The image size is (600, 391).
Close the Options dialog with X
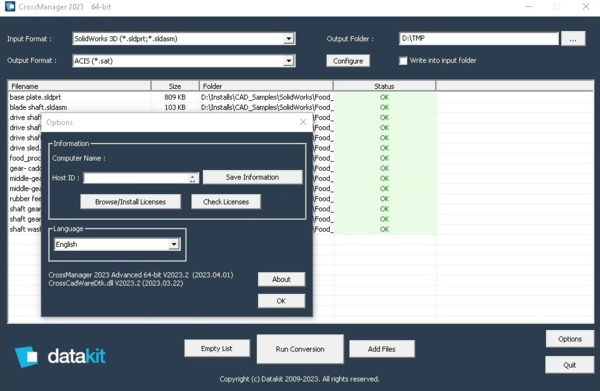pyautogui.click(x=303, y=122)
